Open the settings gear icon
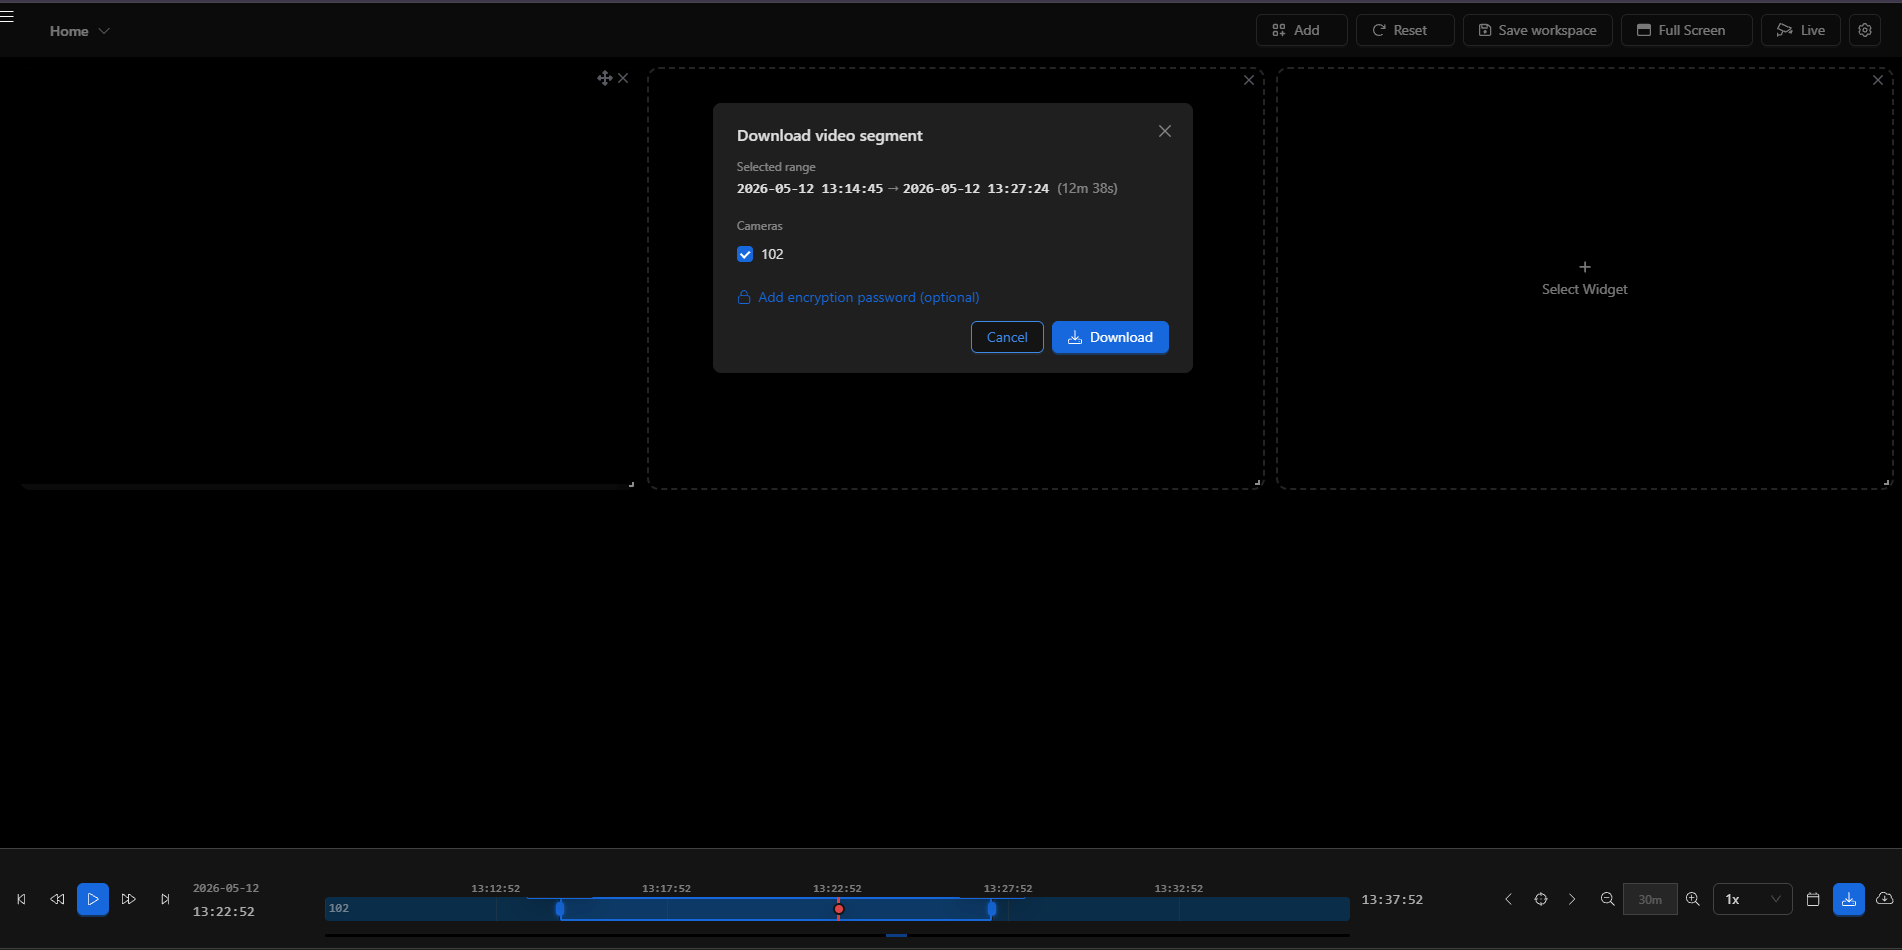Screen dimensions: 1902x950 coord(1865,30)
